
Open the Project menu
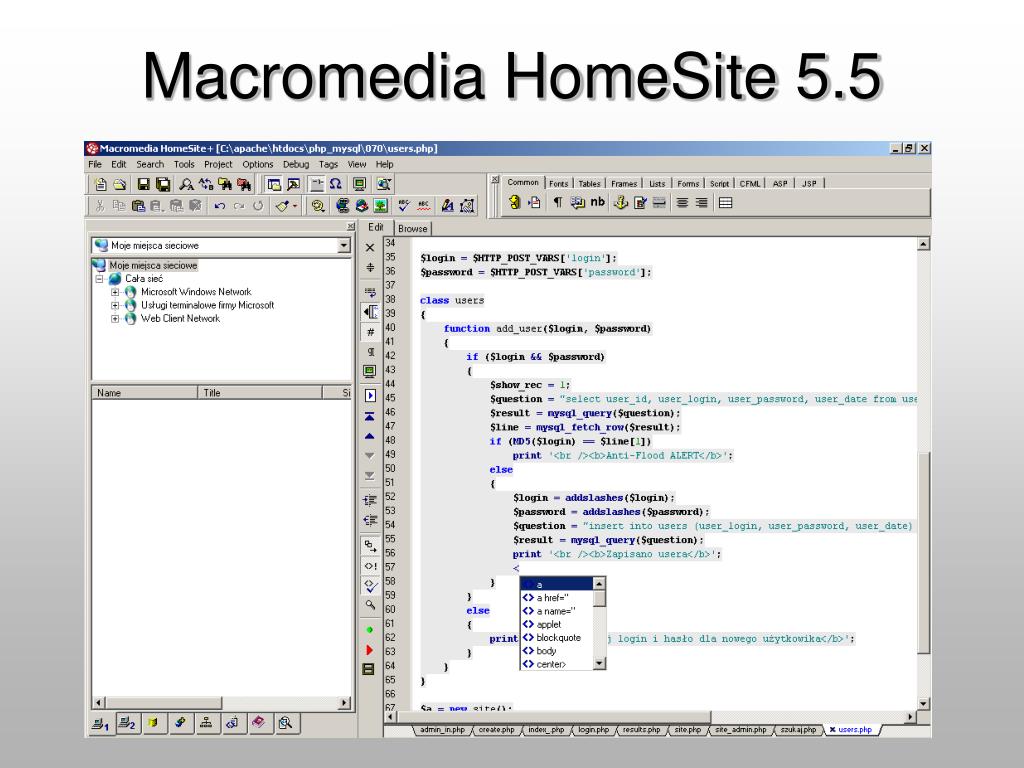[x=218, y=165]
